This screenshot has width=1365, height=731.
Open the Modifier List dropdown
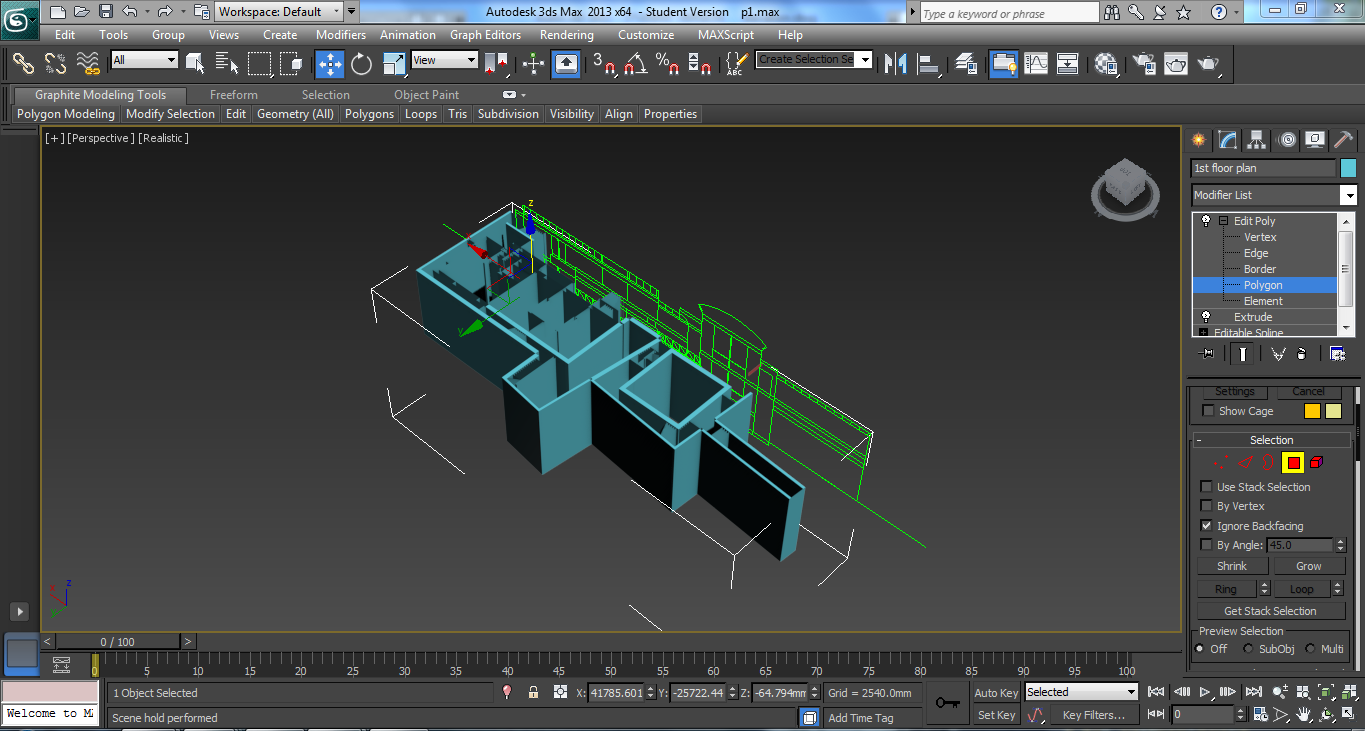[x=1274, y=195]
